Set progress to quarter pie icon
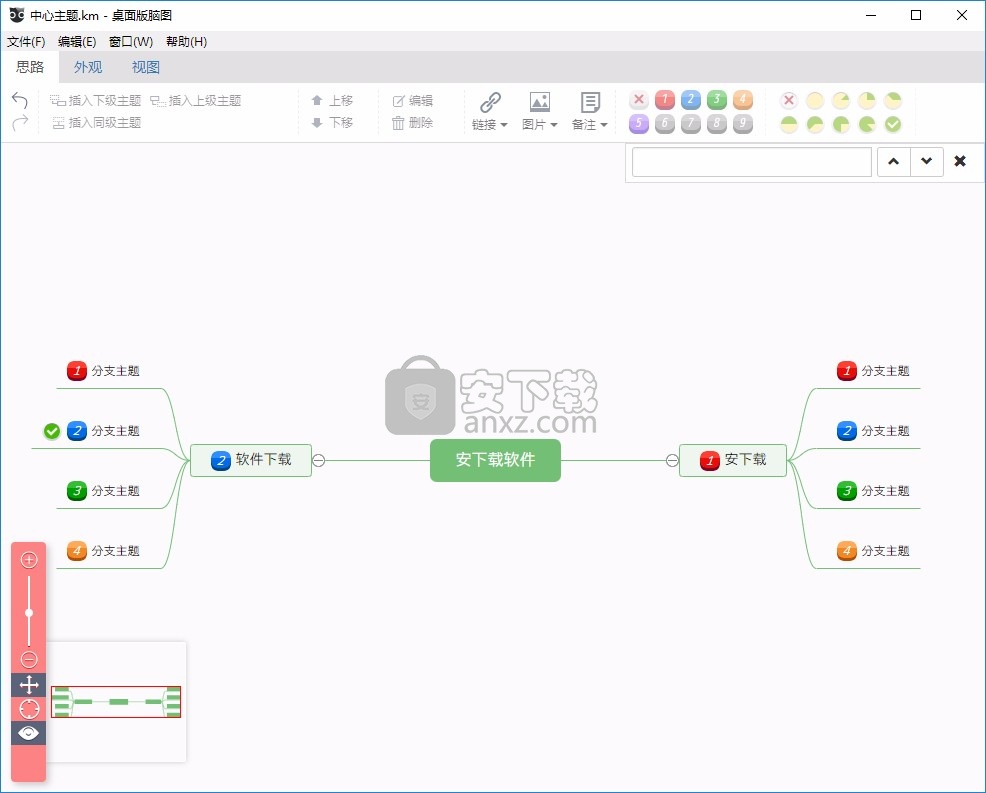Screen dimensions: 986x793 (x=867, y=100)
